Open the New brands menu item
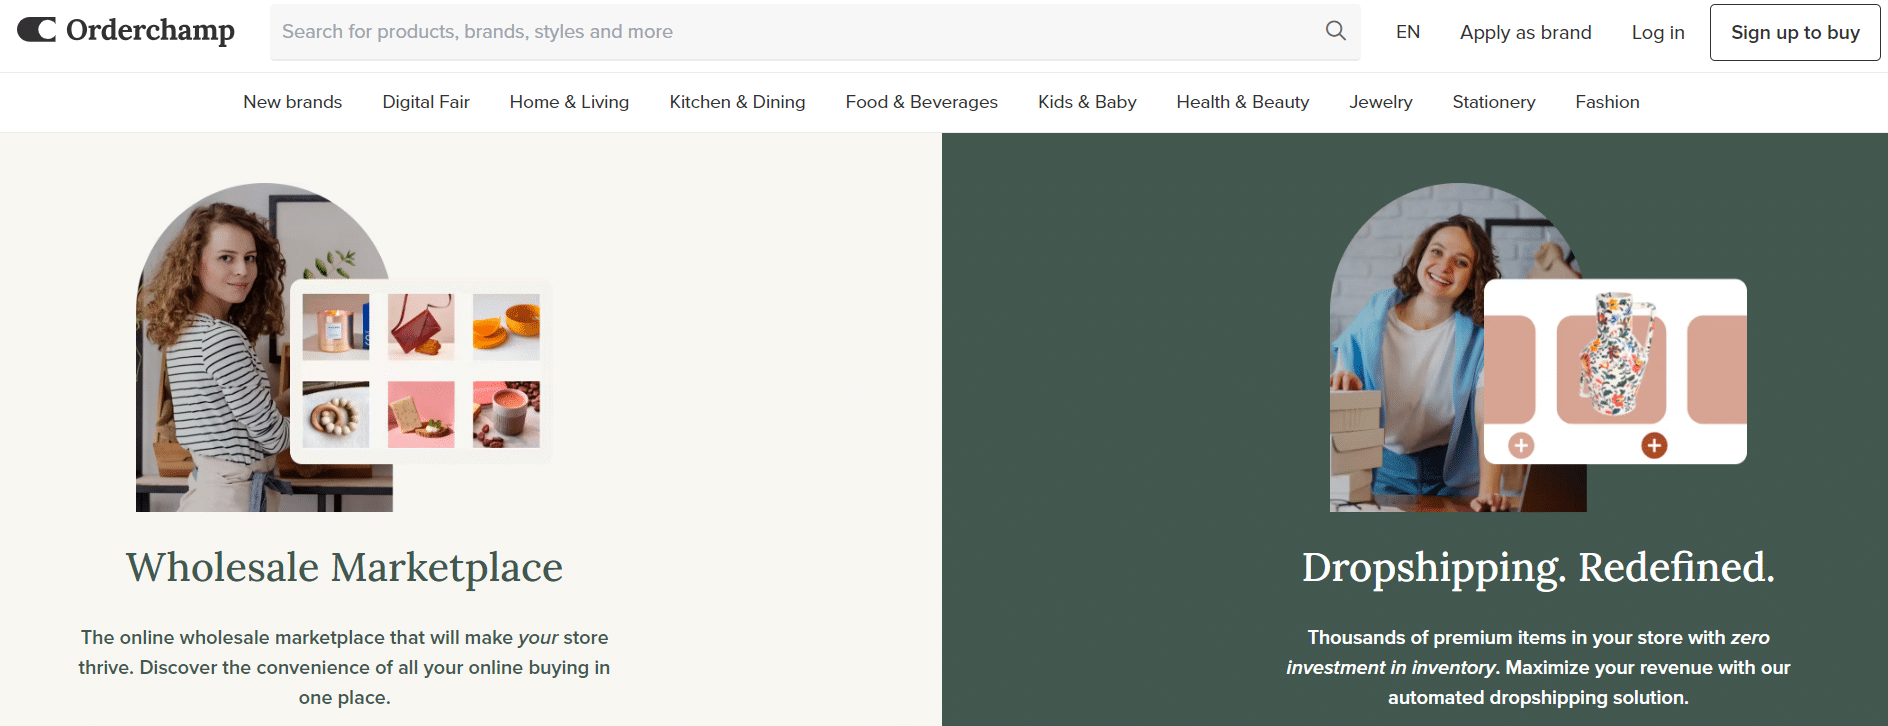Screen dimensions: 1888x726 292,102
